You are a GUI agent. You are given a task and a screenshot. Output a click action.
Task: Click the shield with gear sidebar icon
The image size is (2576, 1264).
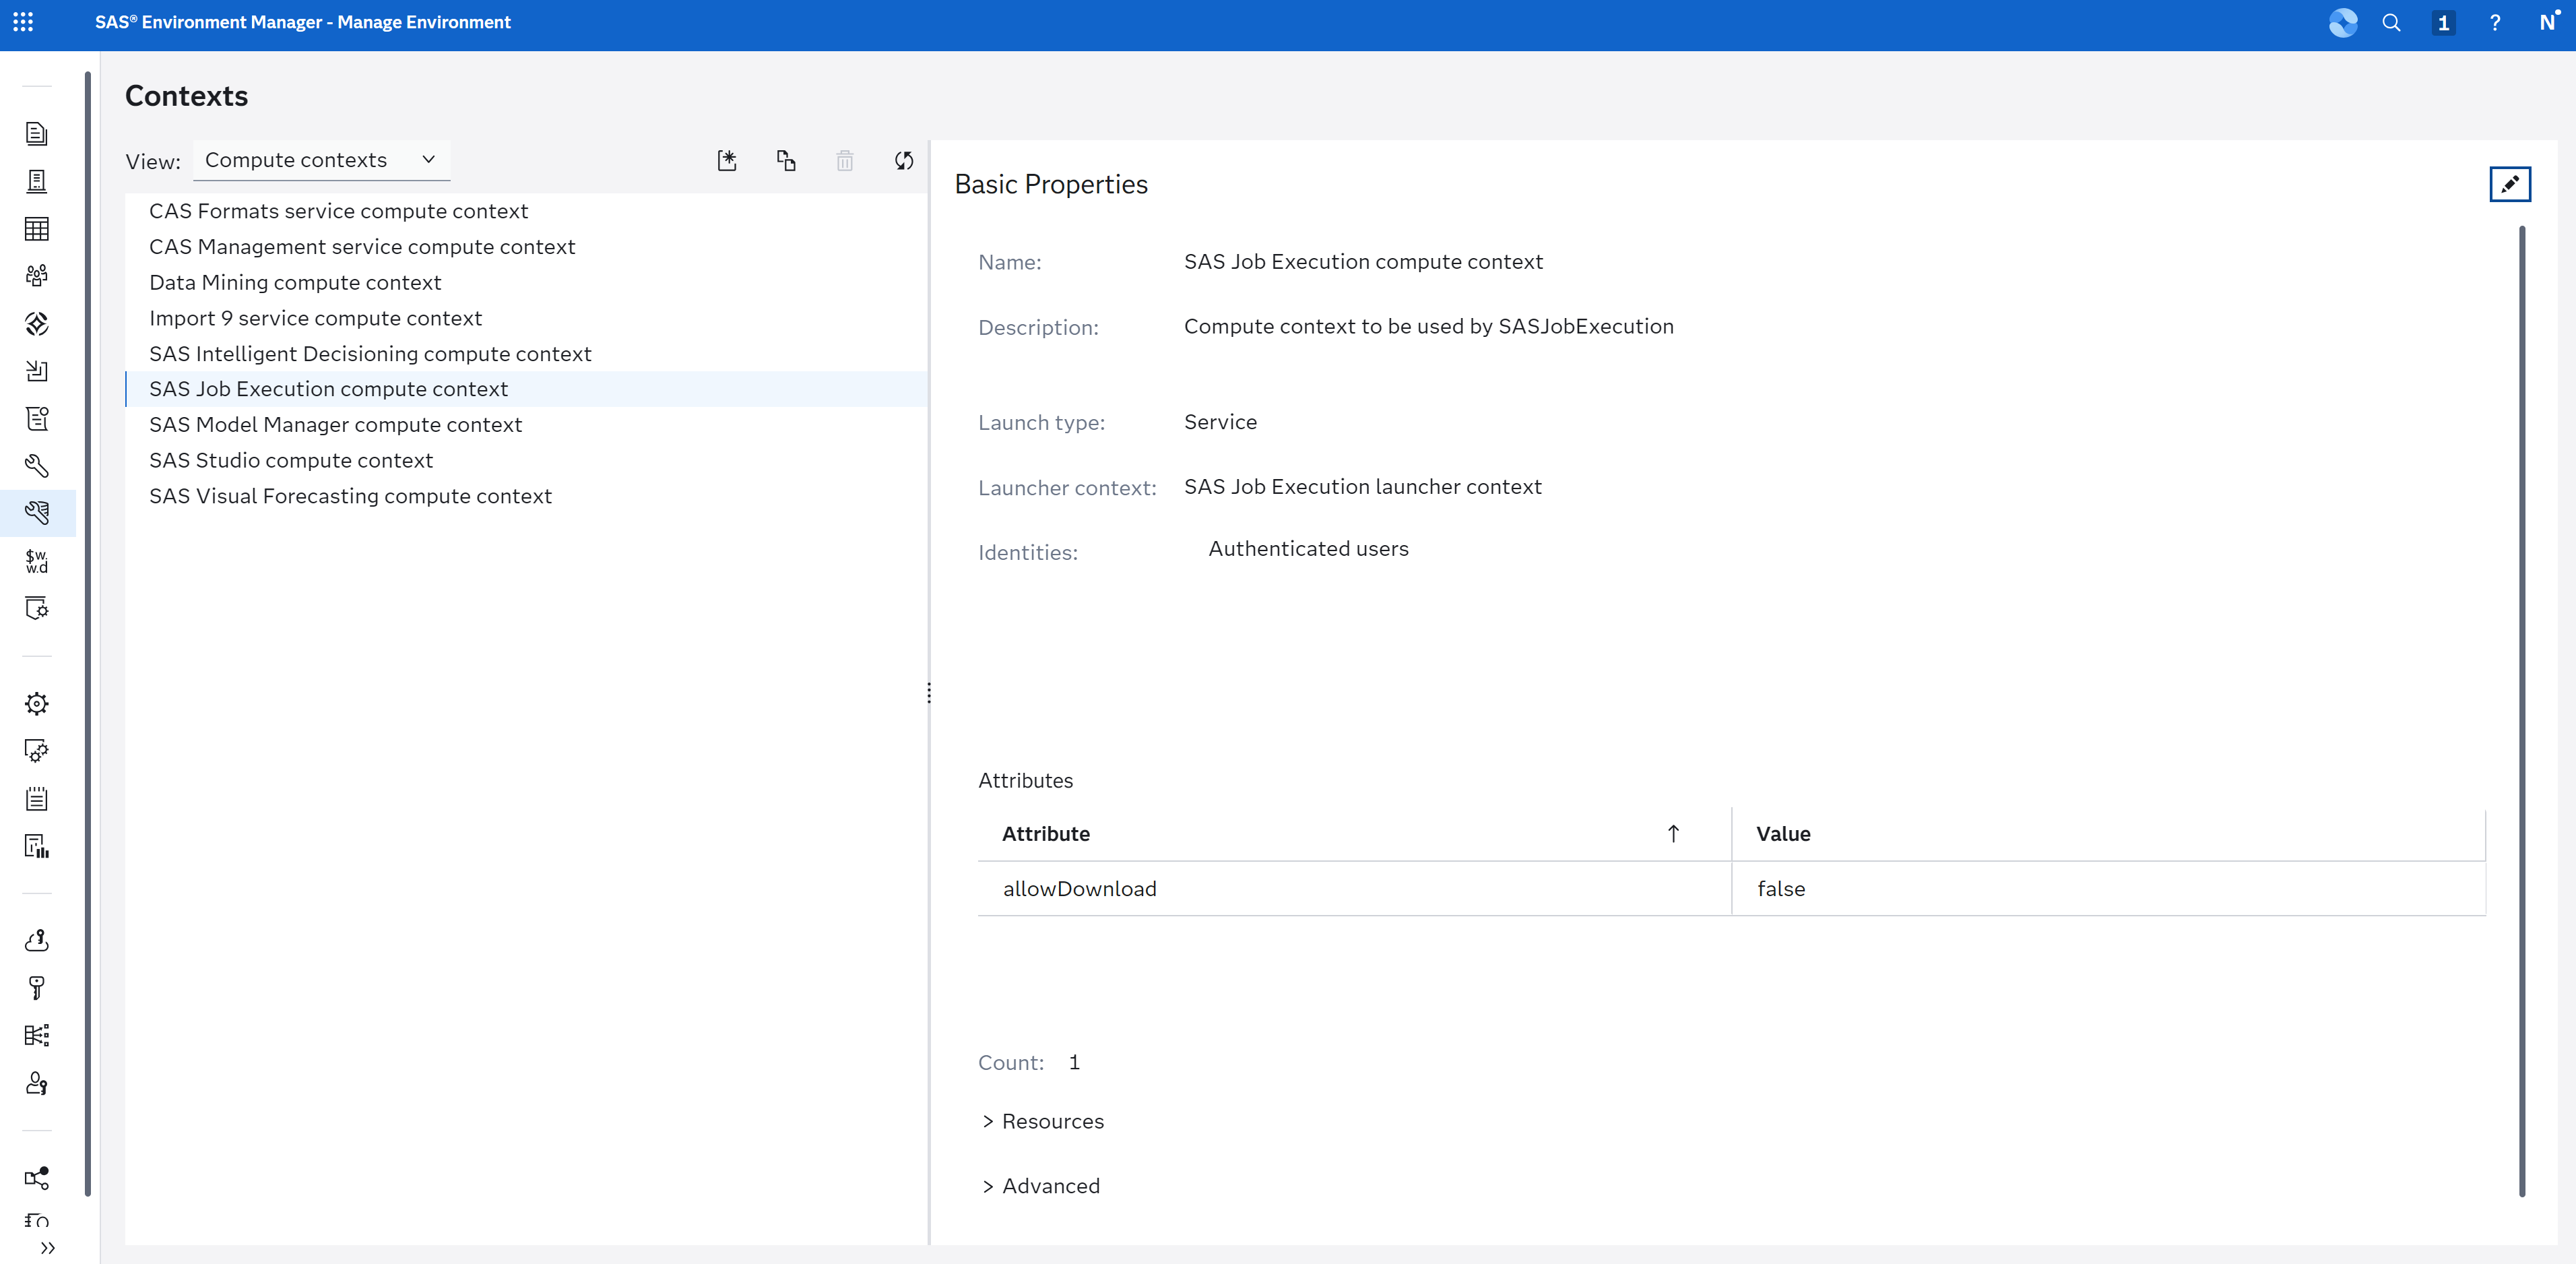[x=37, y=608]
